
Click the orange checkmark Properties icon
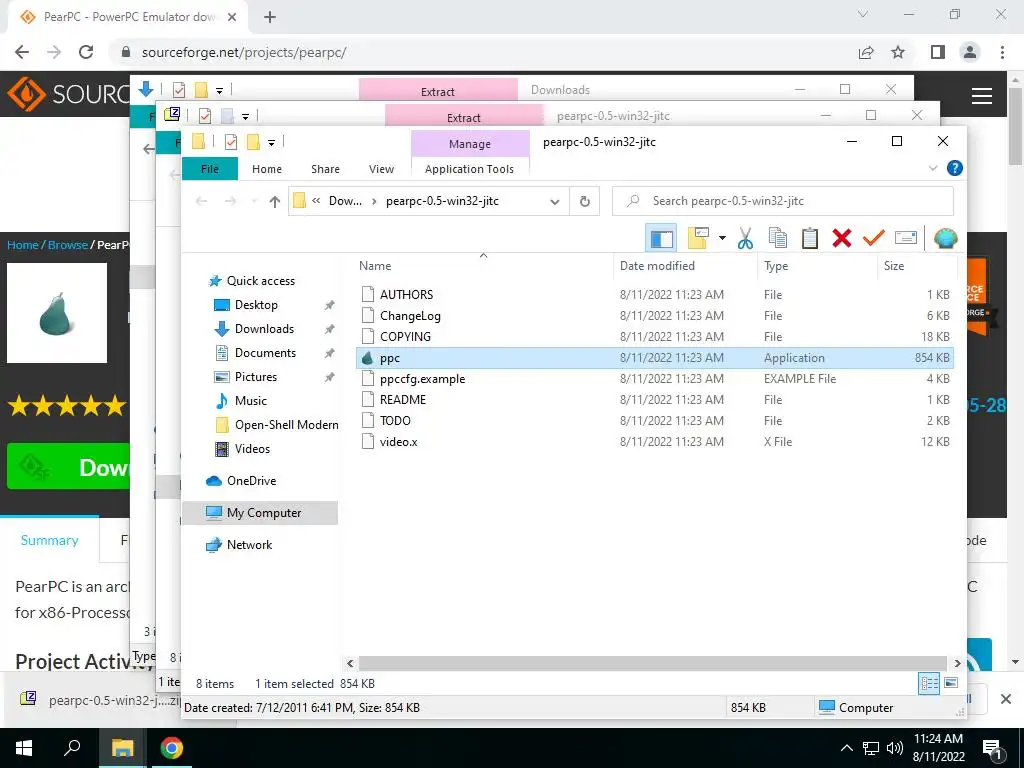pos(873,238)
